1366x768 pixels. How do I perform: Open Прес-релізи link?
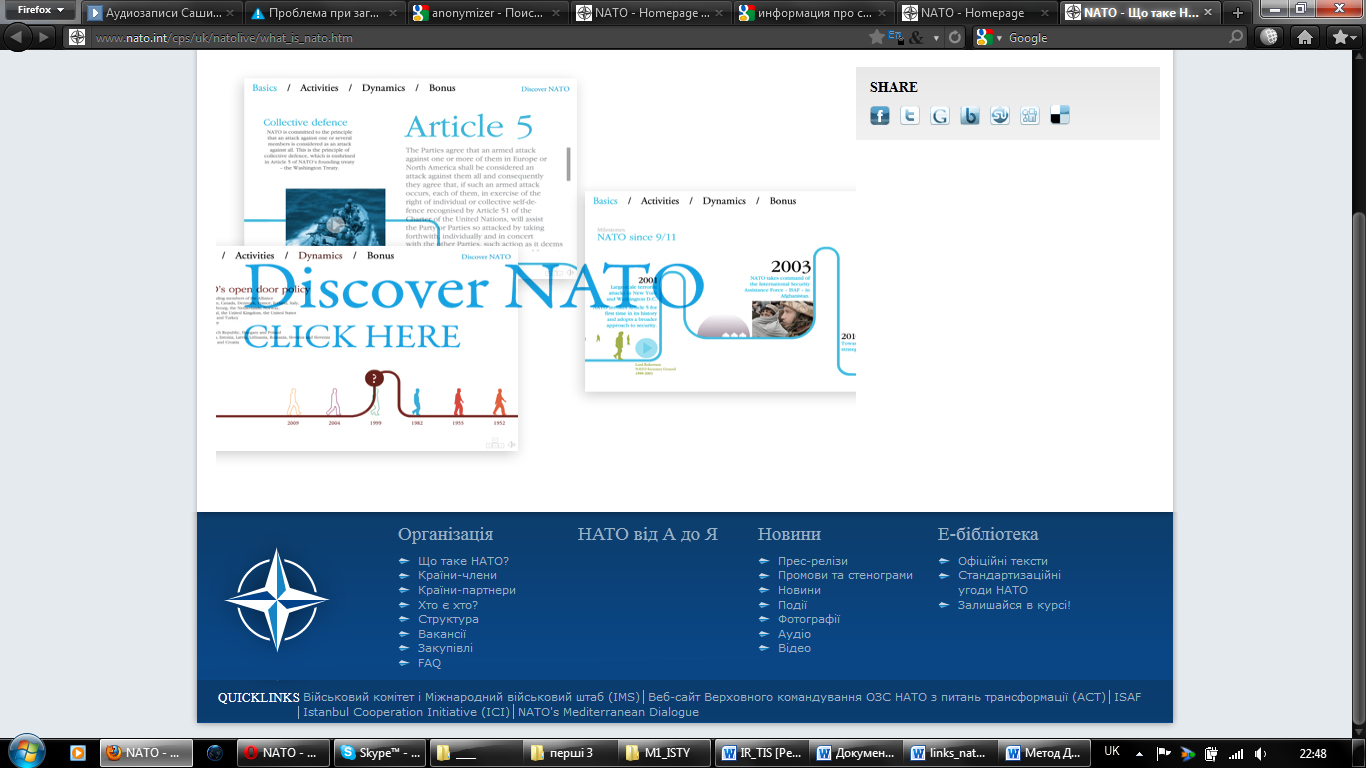(x=812, y=561)
